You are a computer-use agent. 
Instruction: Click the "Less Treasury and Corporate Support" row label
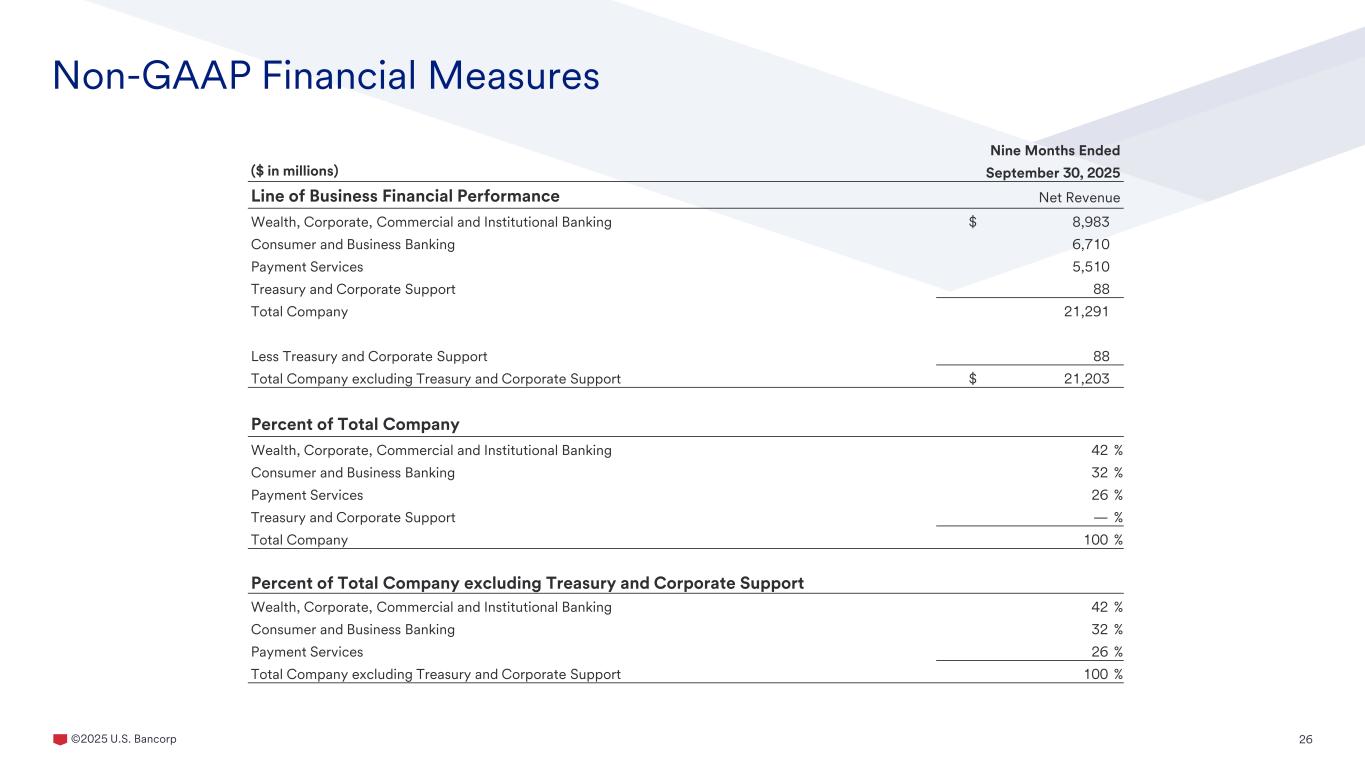pos(369,357)
